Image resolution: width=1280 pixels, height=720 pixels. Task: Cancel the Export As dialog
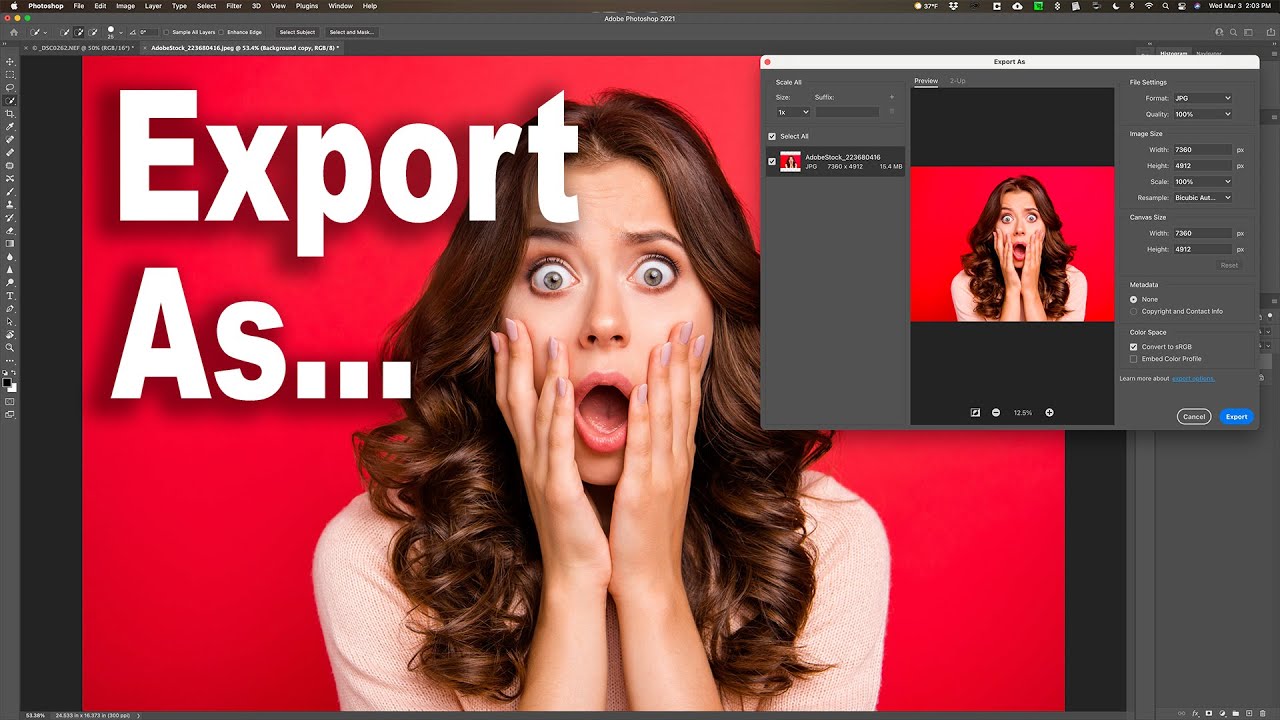(x=1194, y=417)
